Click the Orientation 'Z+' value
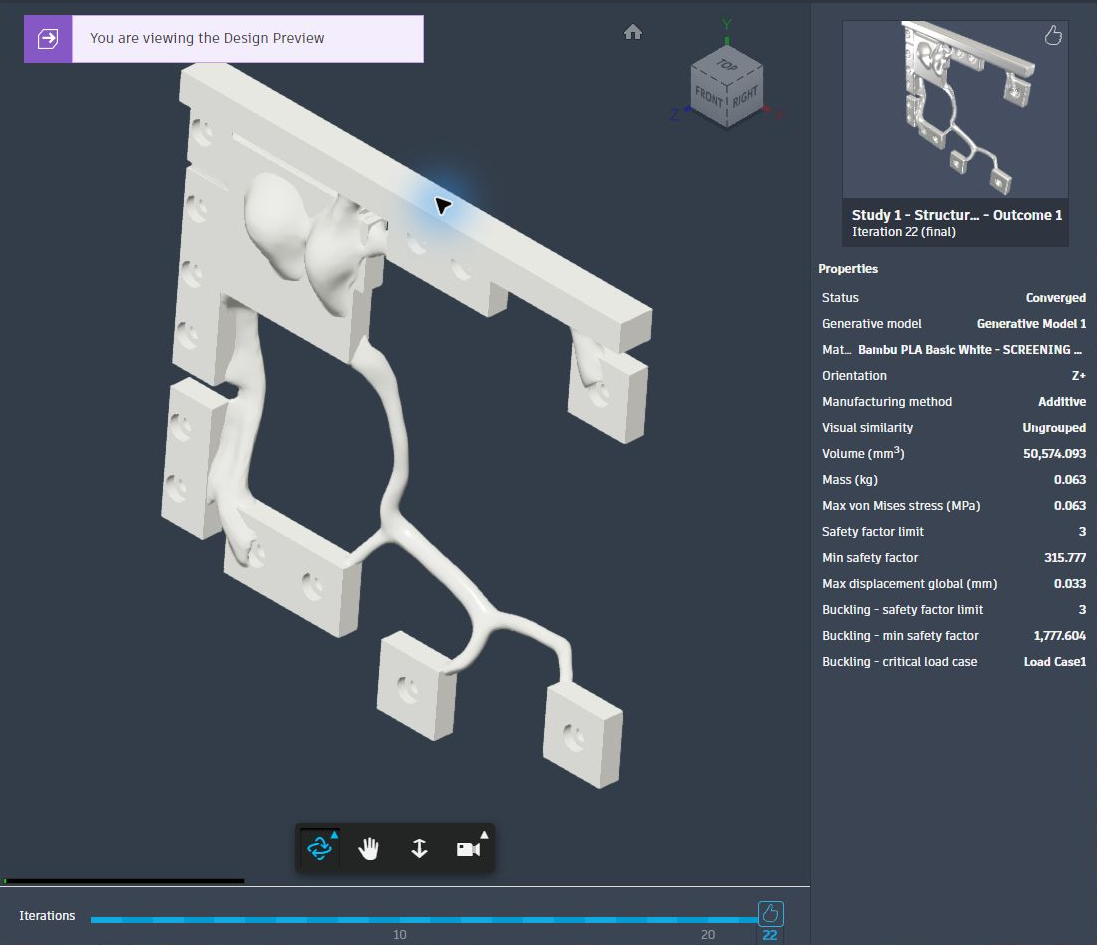The image size is (1097, 945). (x=1079, y=376)
